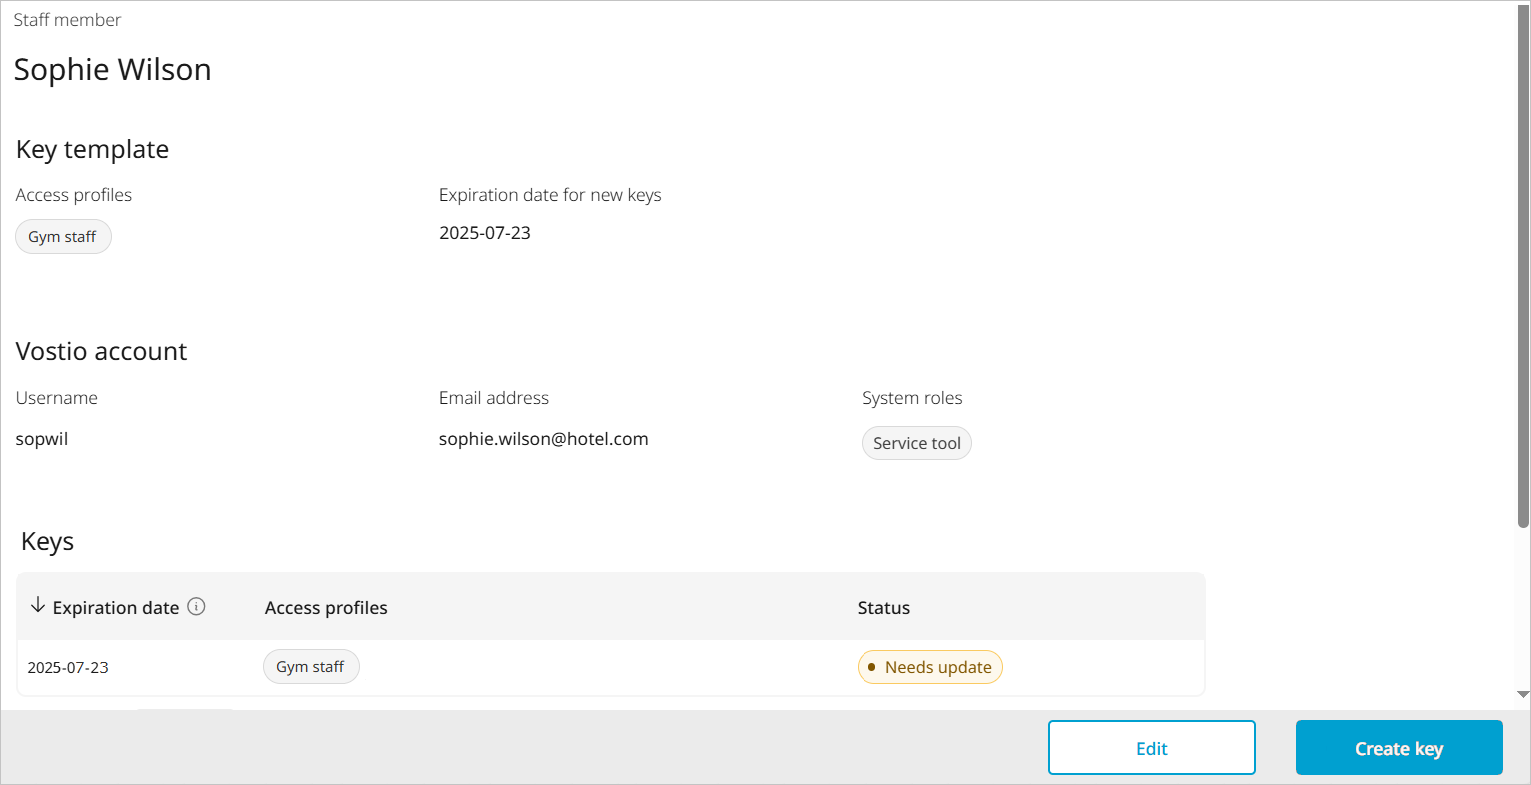Select the Gym staff chip under Key template
Image resolution: width=1531 pixels, height=785 pixels.
pyautogui.click(x=63, y=237)
